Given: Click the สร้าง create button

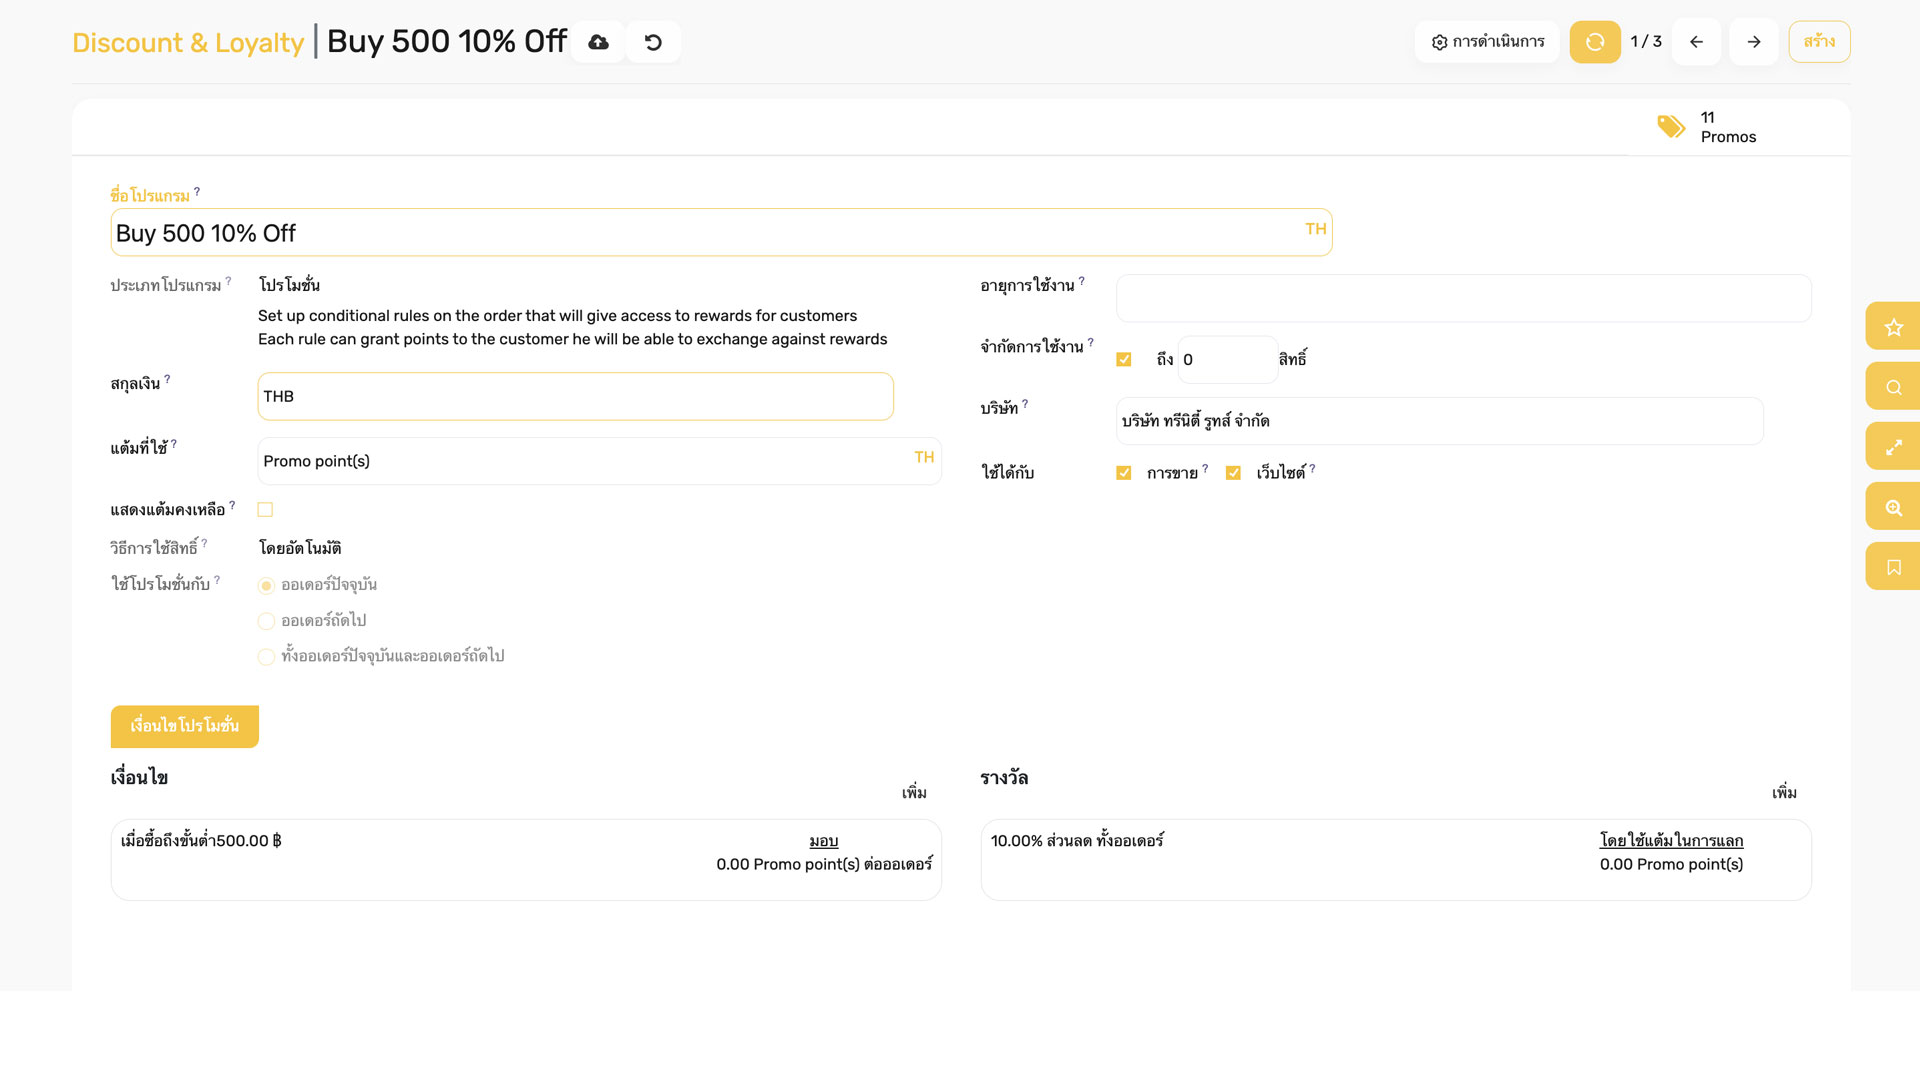Looking at the screenshot, I should coord(1819,42).
